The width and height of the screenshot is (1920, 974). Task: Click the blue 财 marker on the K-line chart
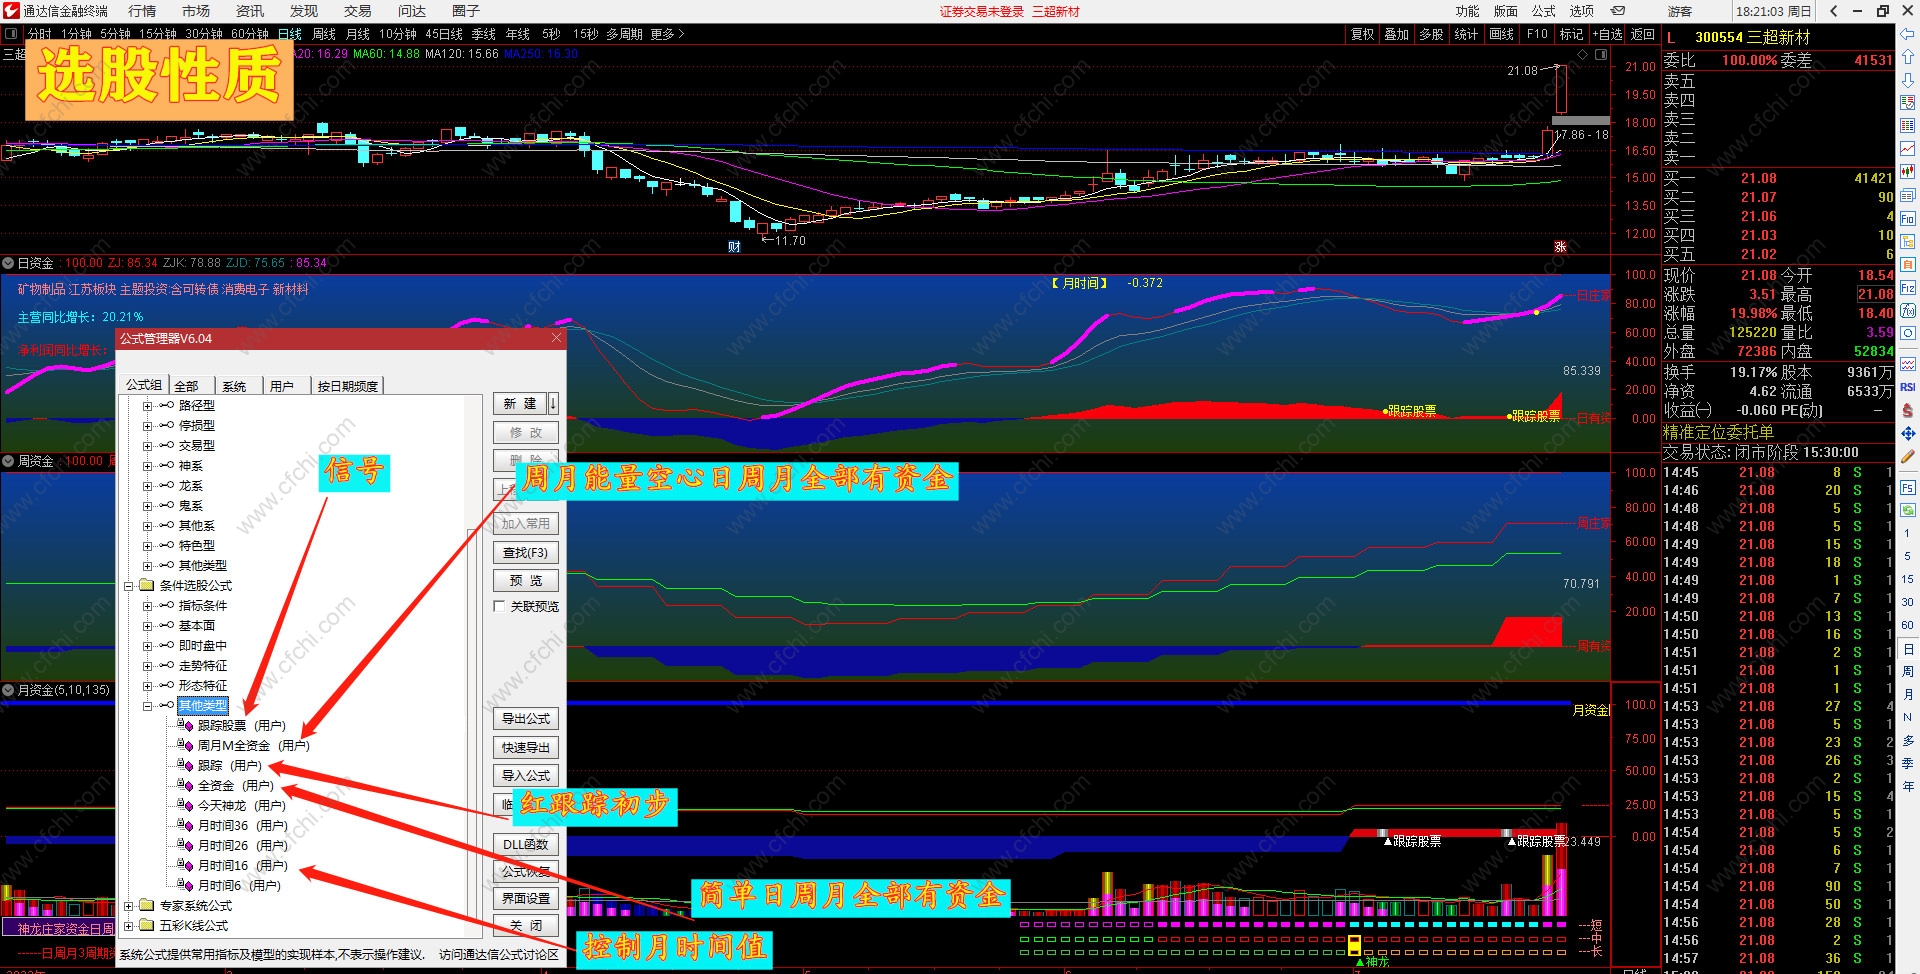point(734,247)
